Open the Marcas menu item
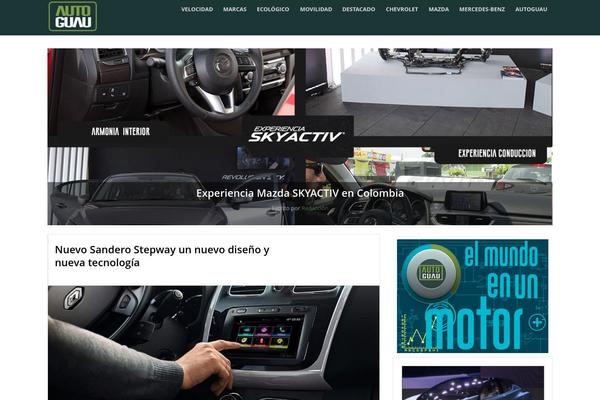The image size is (600, 400). point(235,9)
